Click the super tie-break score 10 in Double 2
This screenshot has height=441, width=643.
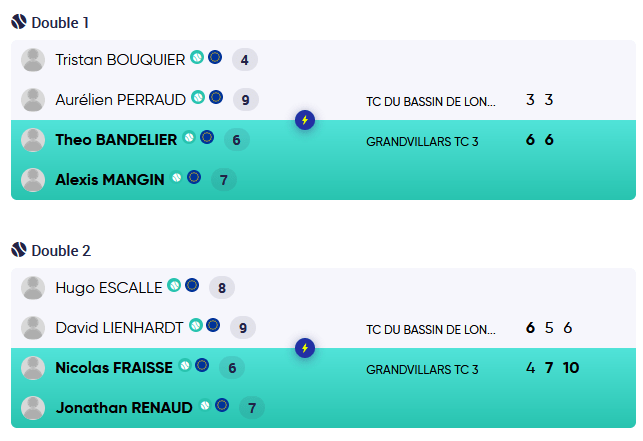pos(571,368)
